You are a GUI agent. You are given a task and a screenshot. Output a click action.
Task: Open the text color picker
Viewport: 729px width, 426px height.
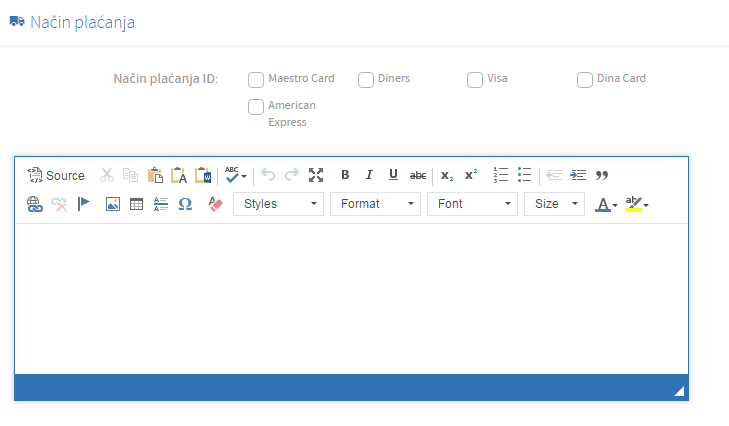[x=606, y=204]
